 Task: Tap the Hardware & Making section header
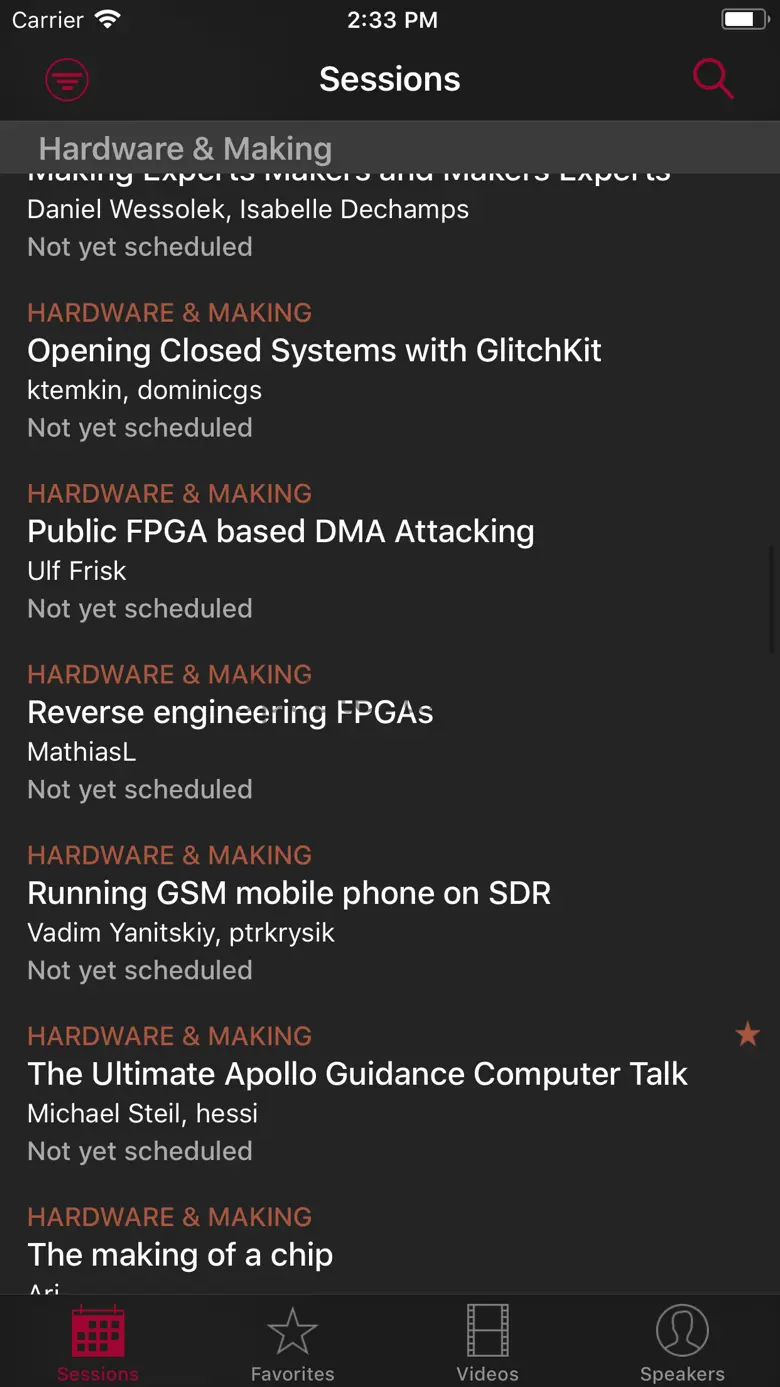(185, 149)
